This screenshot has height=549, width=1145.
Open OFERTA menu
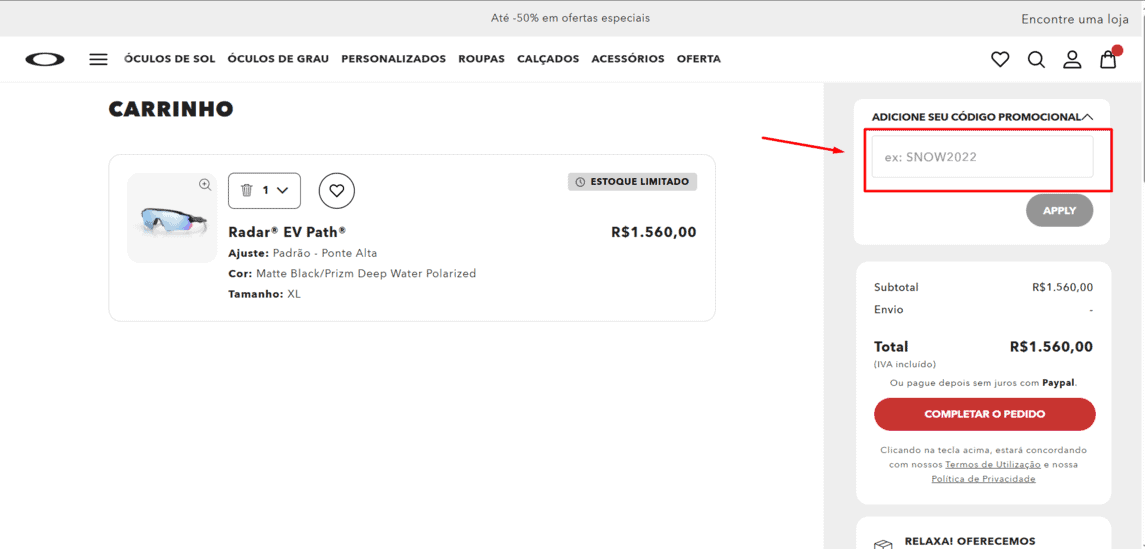(699, 59)
